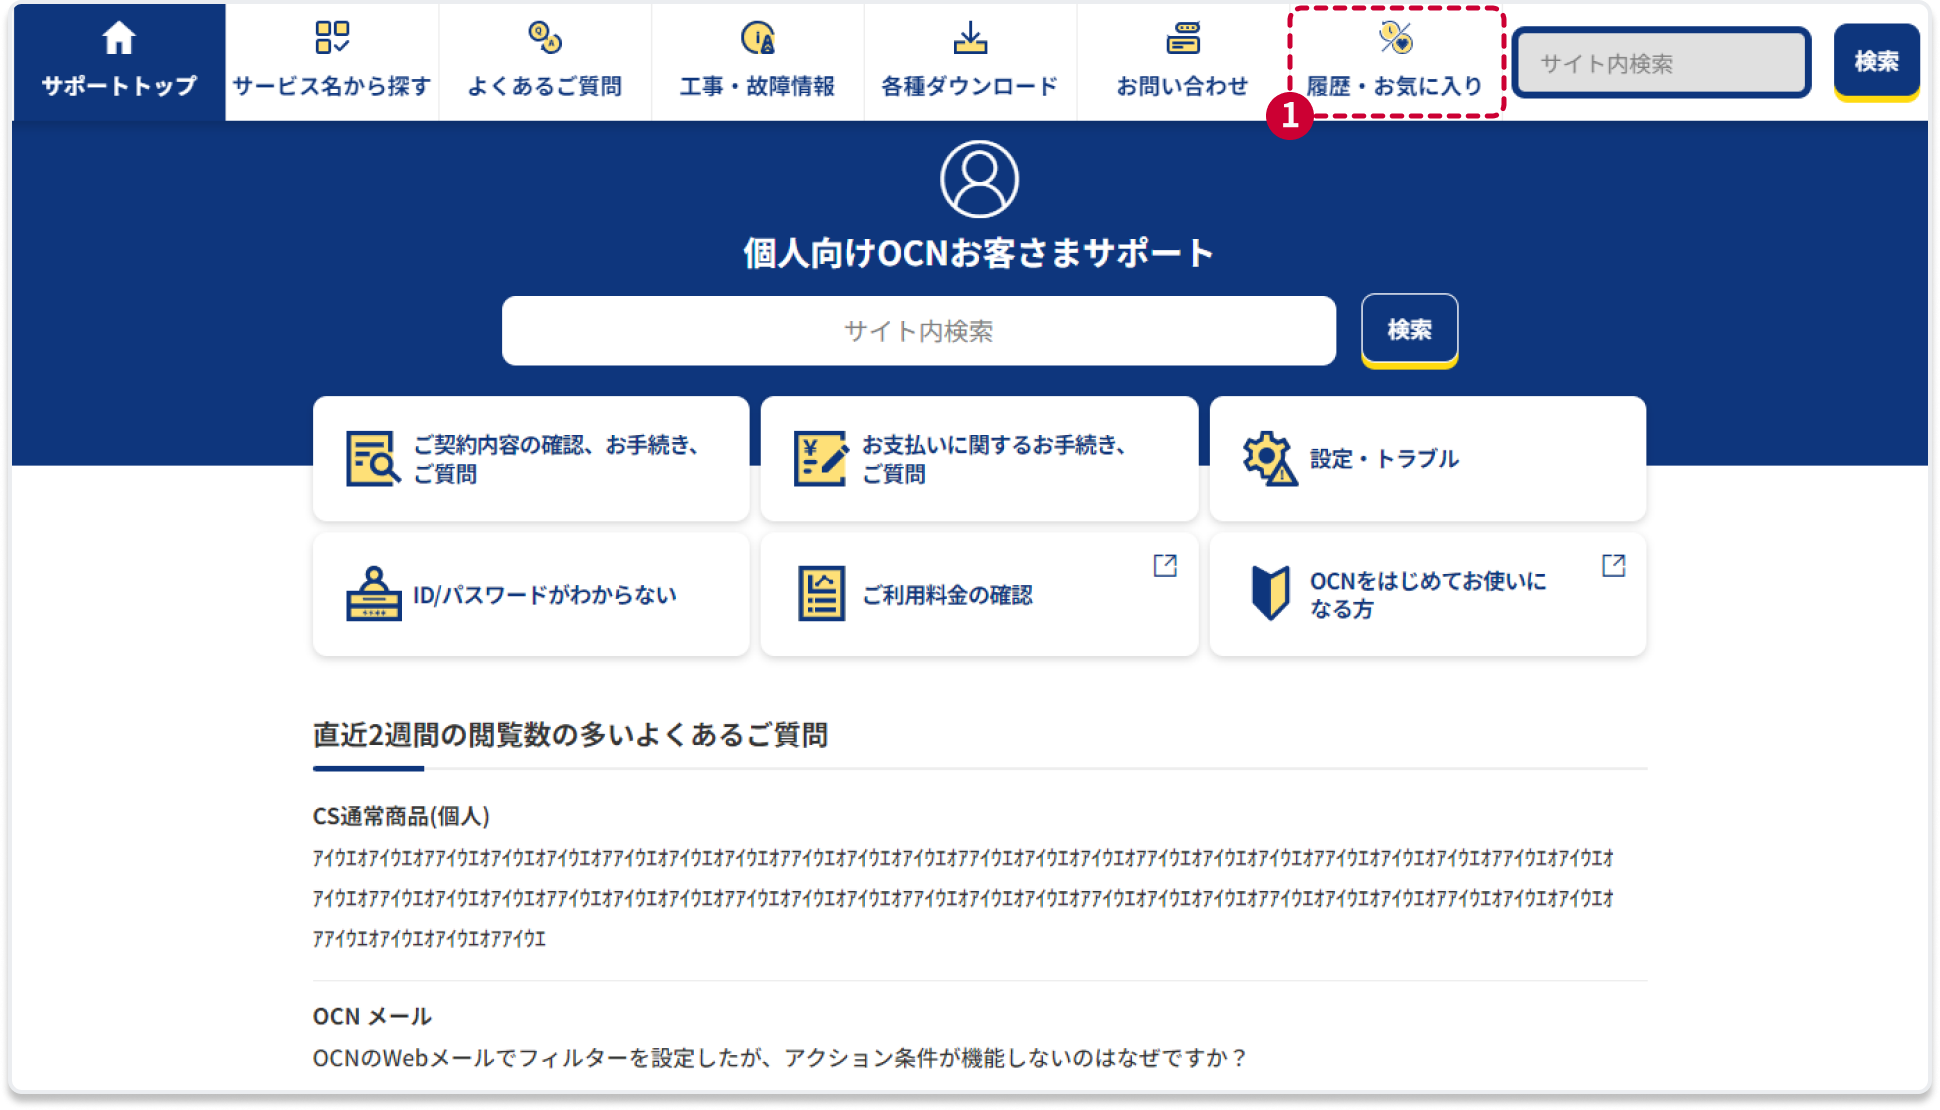Click external link icon on OCNをはじめてお使いに card
This screenshot has width=1940, height=1110.
1613,565
